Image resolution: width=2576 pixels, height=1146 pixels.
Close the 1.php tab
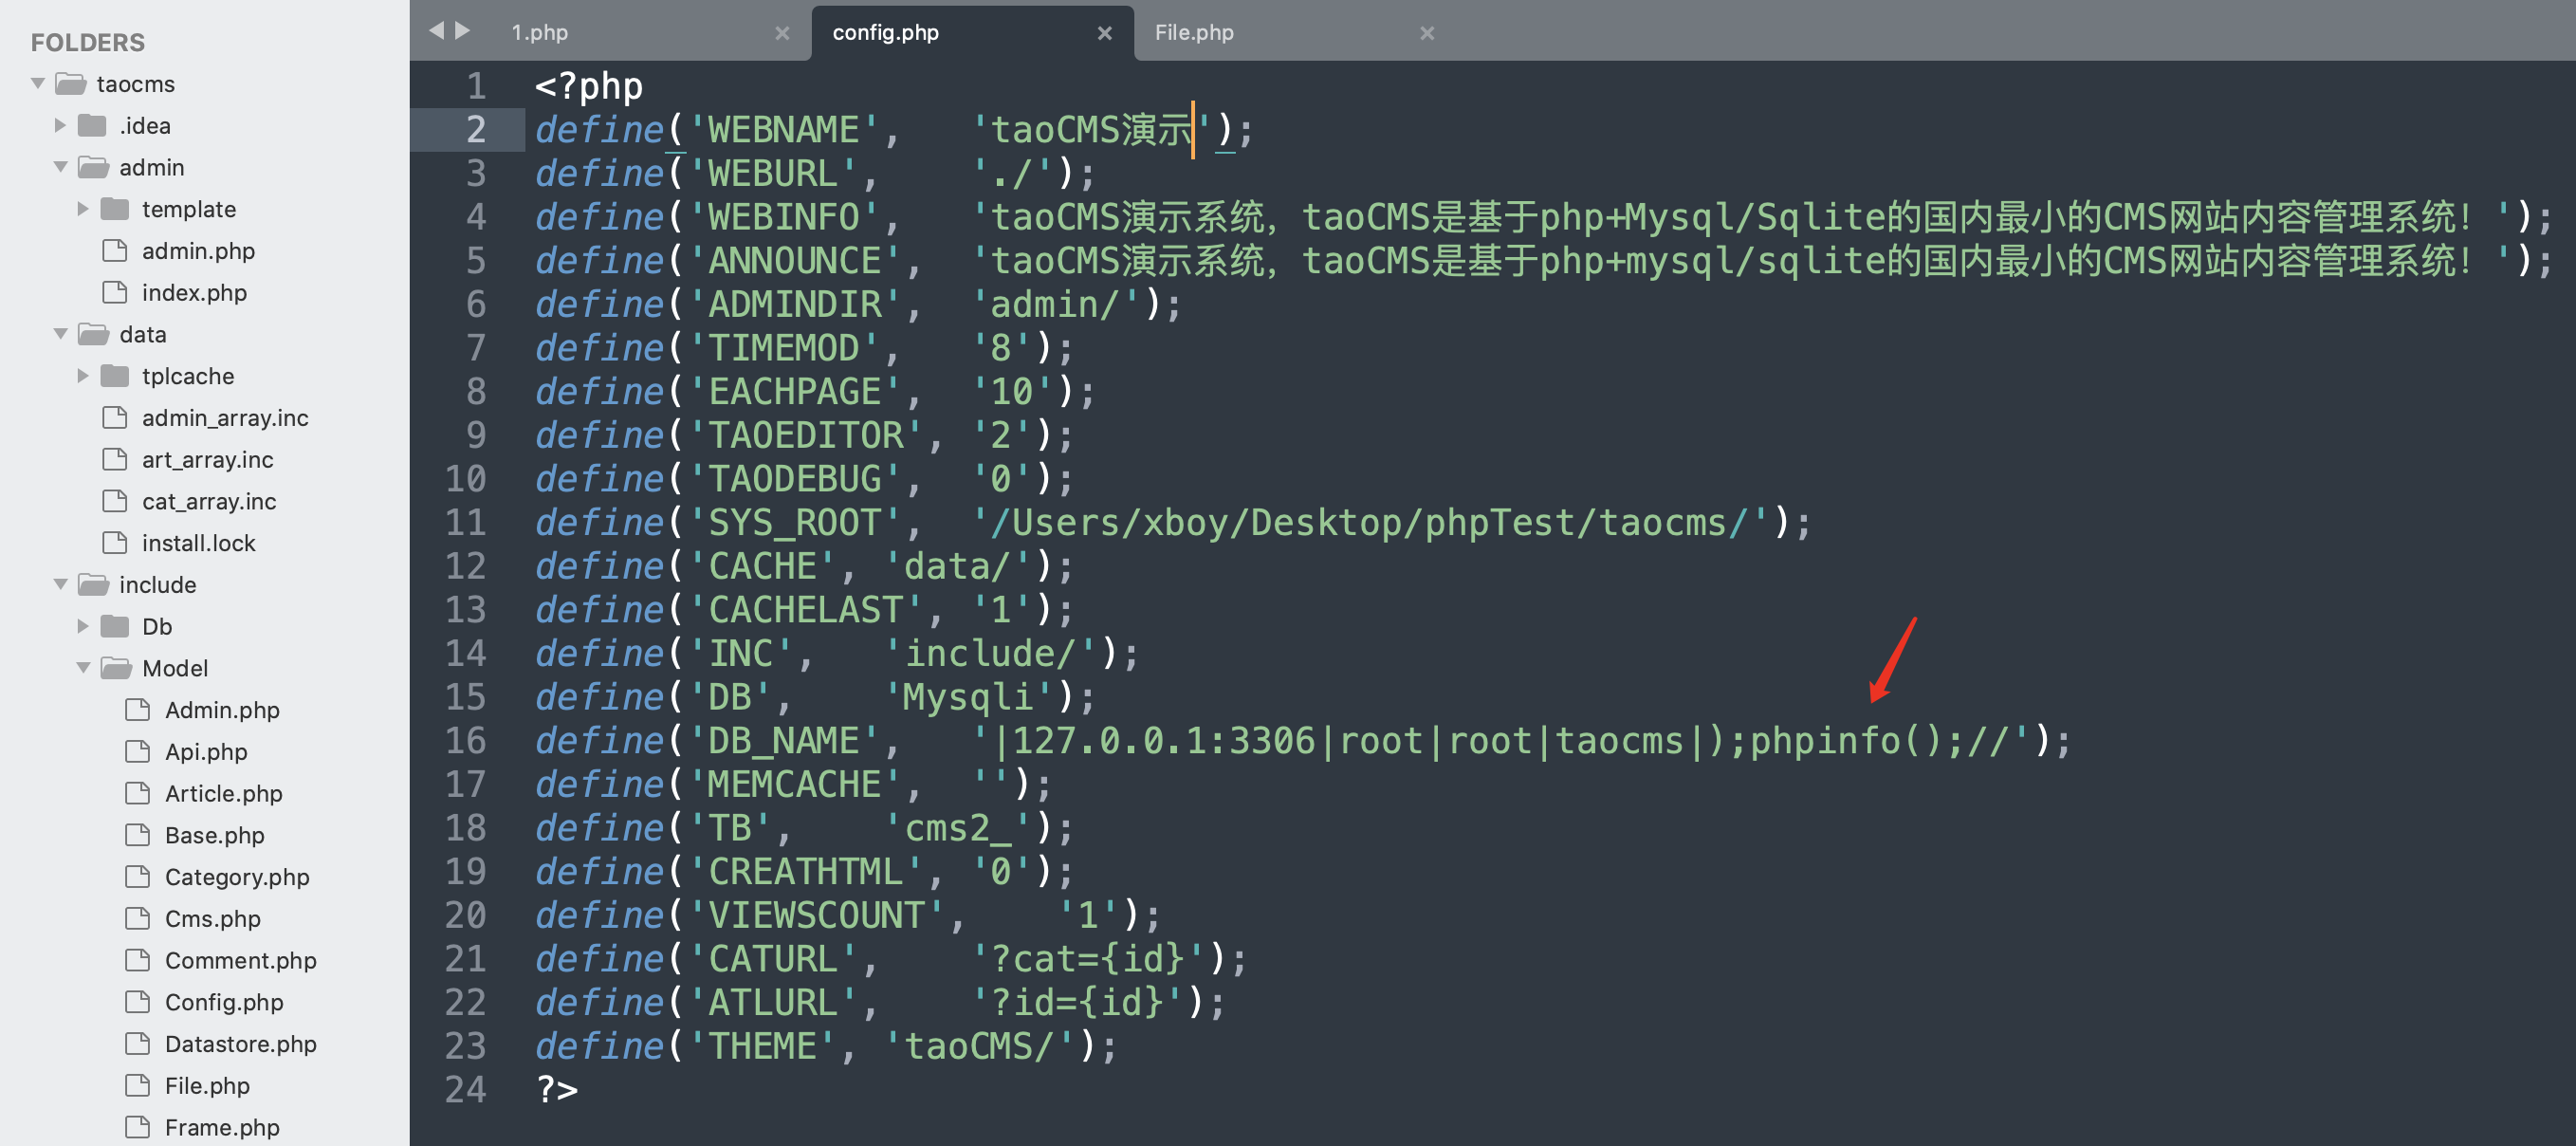(782, 33)
